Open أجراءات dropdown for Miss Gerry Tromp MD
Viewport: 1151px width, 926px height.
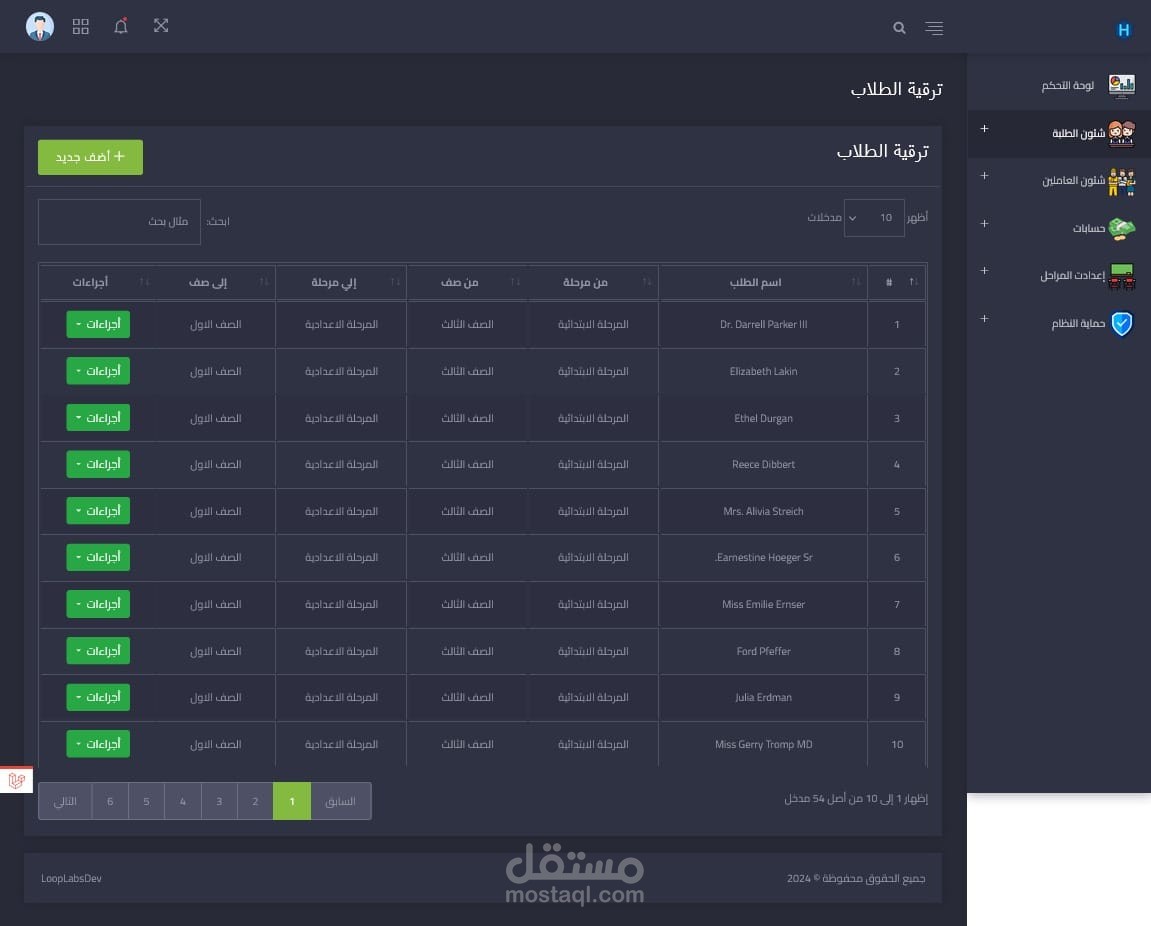coord(98,744)
